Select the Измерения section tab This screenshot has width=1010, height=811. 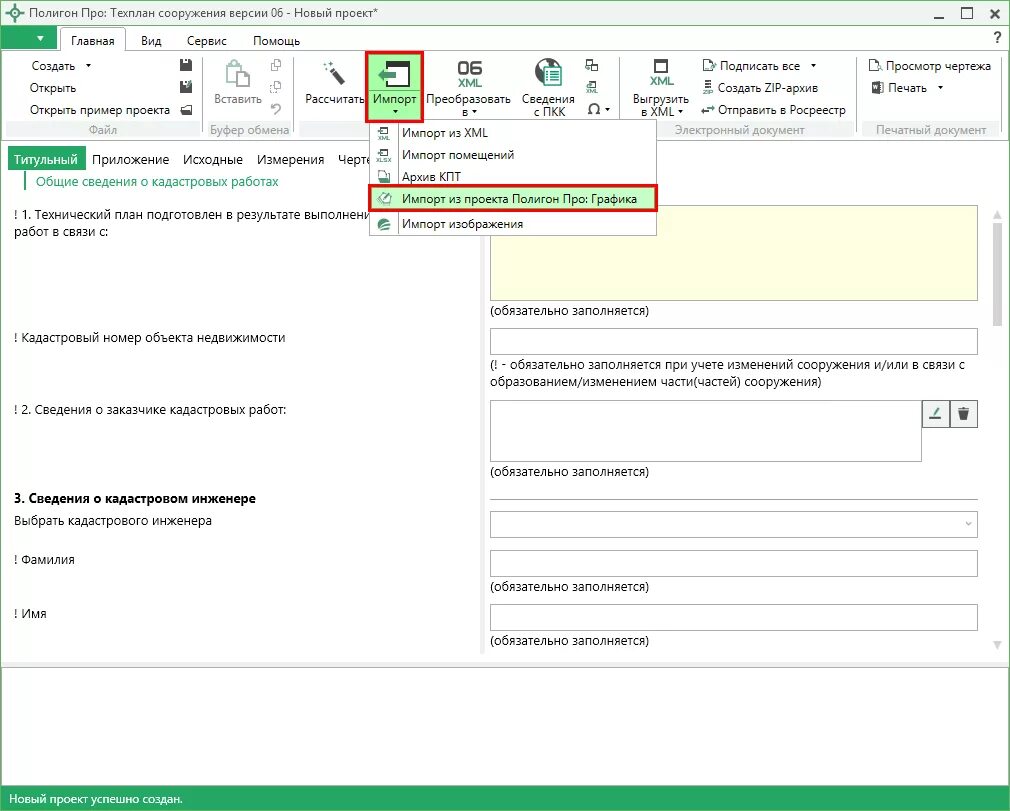[x=291, y=159]
